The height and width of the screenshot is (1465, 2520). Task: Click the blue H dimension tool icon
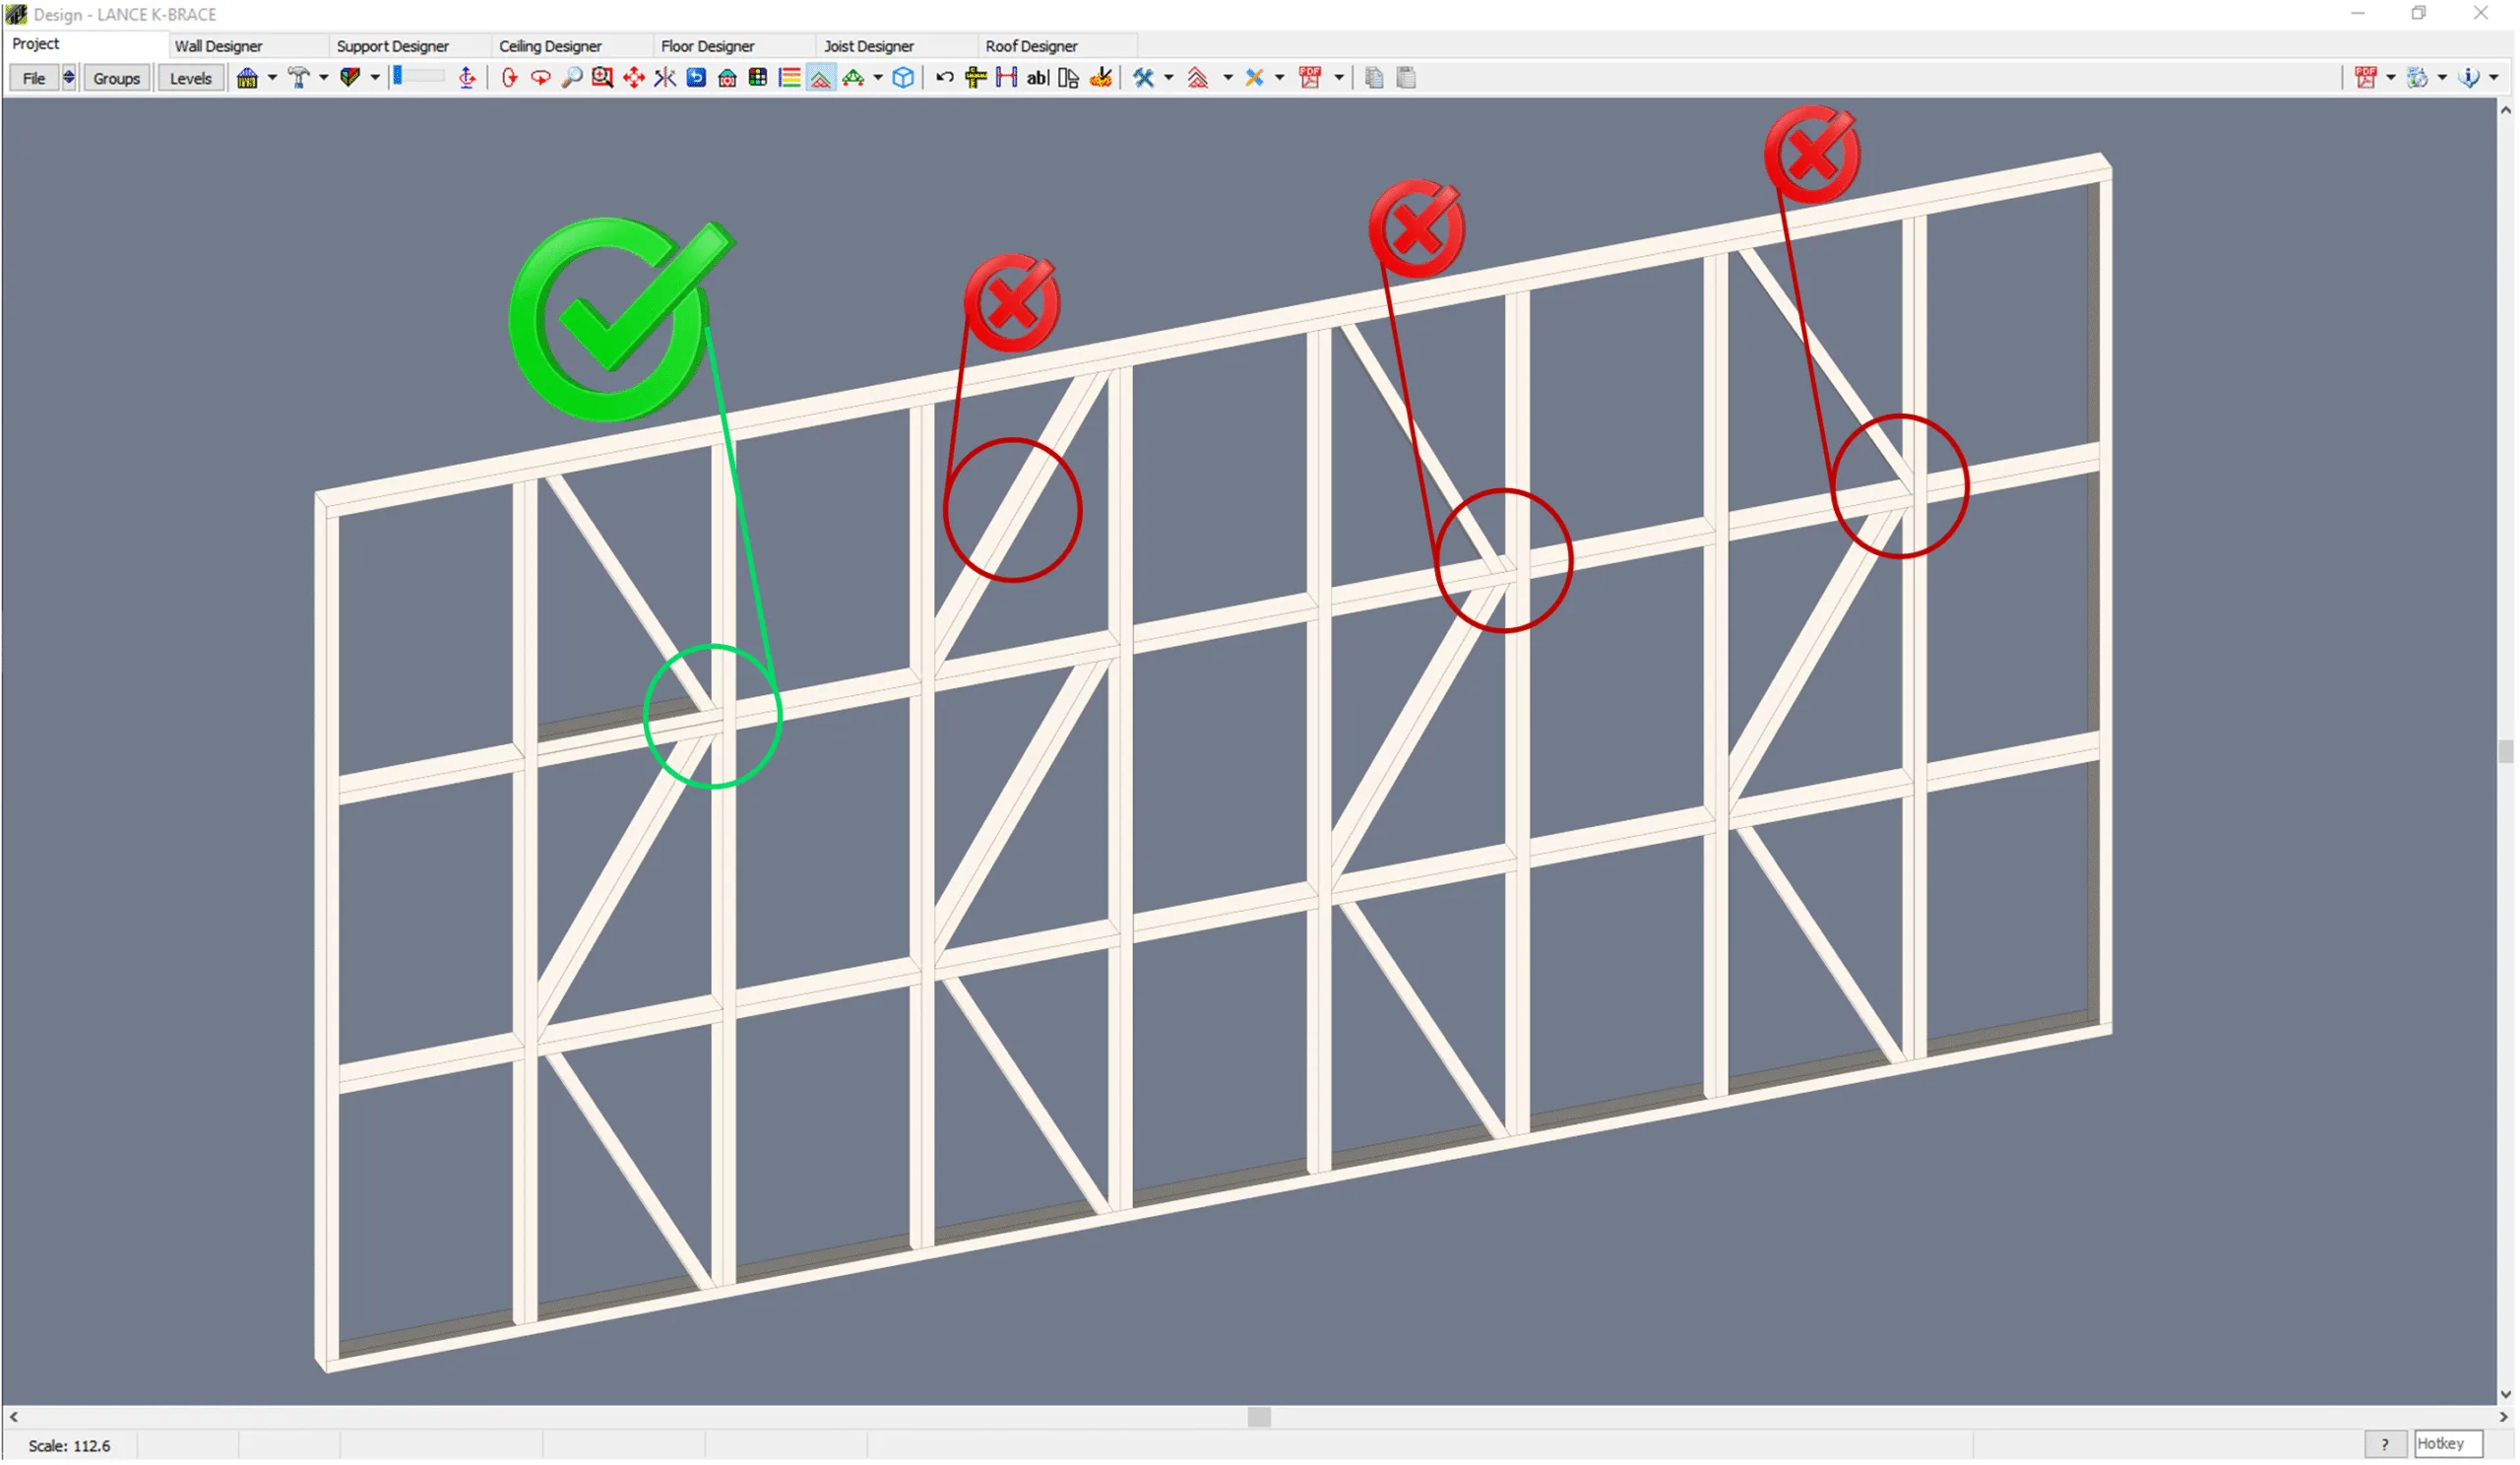click(x=1007, y=78)
